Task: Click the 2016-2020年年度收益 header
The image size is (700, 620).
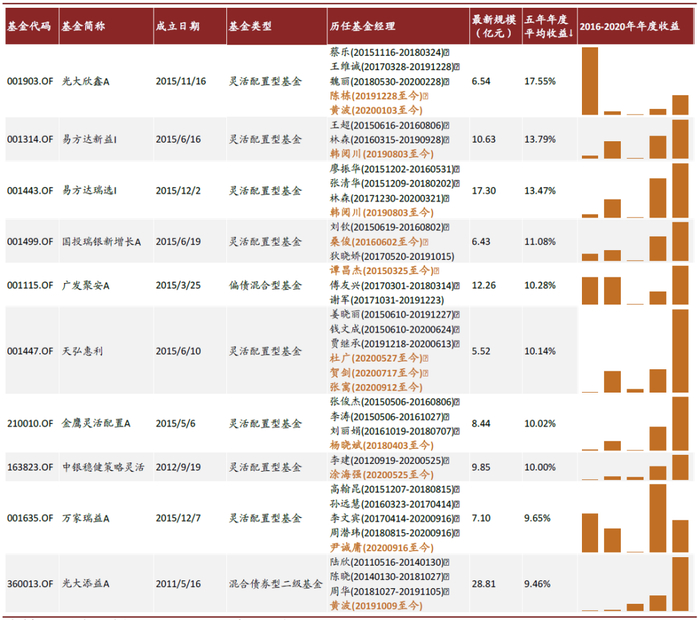Action: 629,26
